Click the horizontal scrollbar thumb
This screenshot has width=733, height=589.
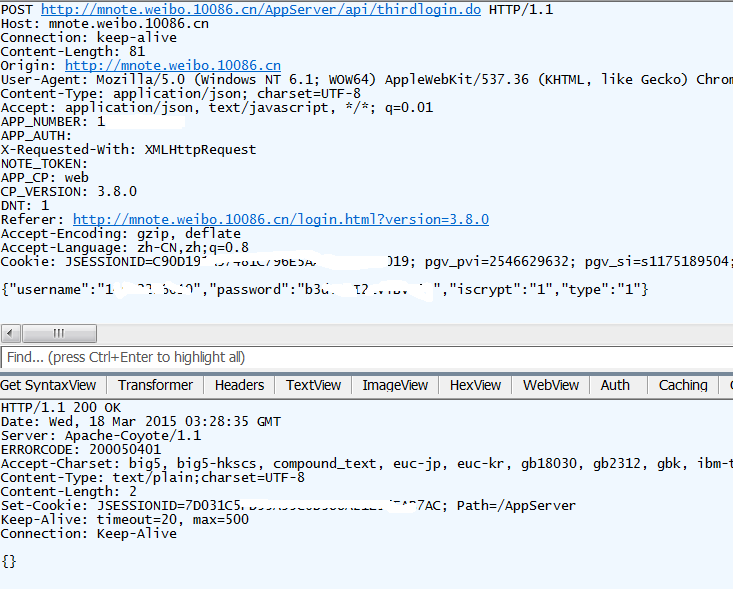coord(59,333)
